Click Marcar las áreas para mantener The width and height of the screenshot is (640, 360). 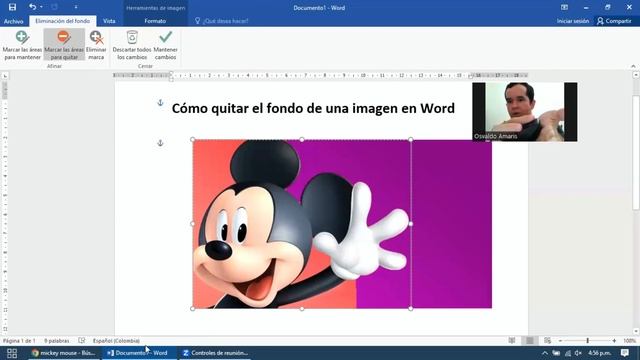[x=22, y=45]
